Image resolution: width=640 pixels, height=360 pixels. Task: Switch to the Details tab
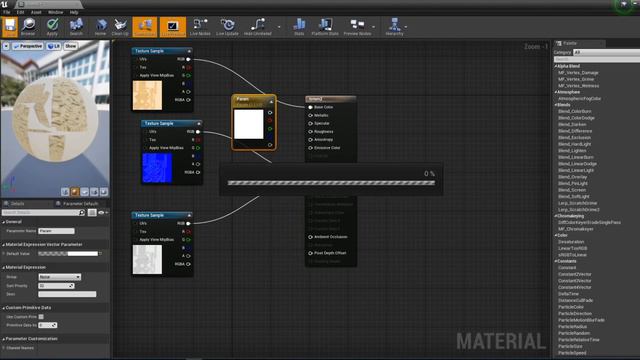pyautogui.click(x=17, y=203)
